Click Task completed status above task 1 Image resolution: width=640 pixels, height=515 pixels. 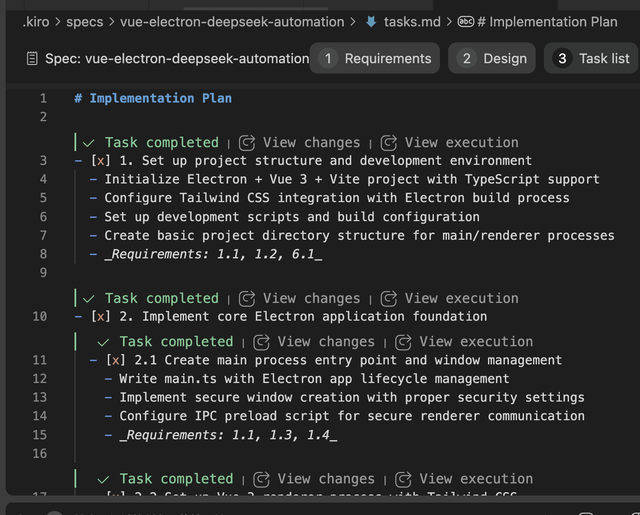162,142
